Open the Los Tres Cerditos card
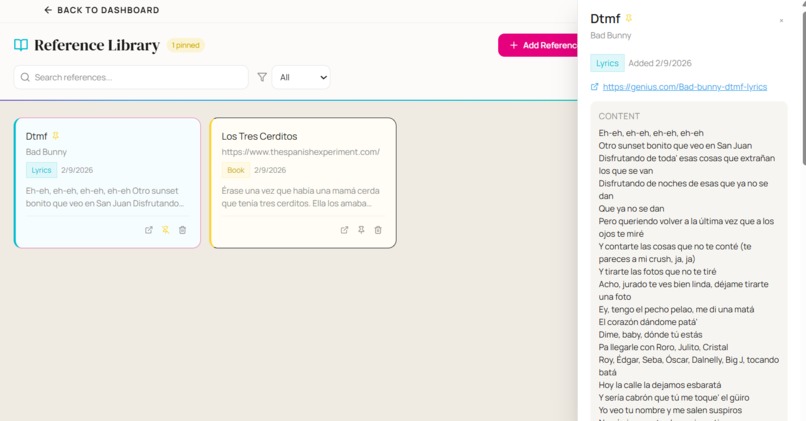 pos(303,183)
